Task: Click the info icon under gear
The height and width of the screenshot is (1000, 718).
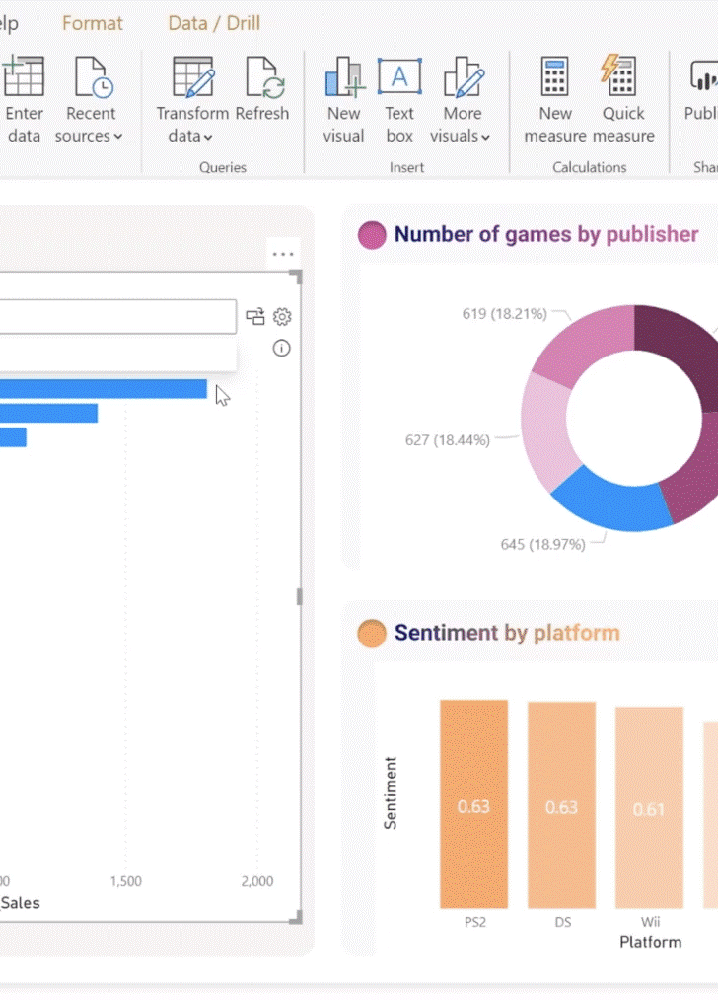Action: (281, 348)
